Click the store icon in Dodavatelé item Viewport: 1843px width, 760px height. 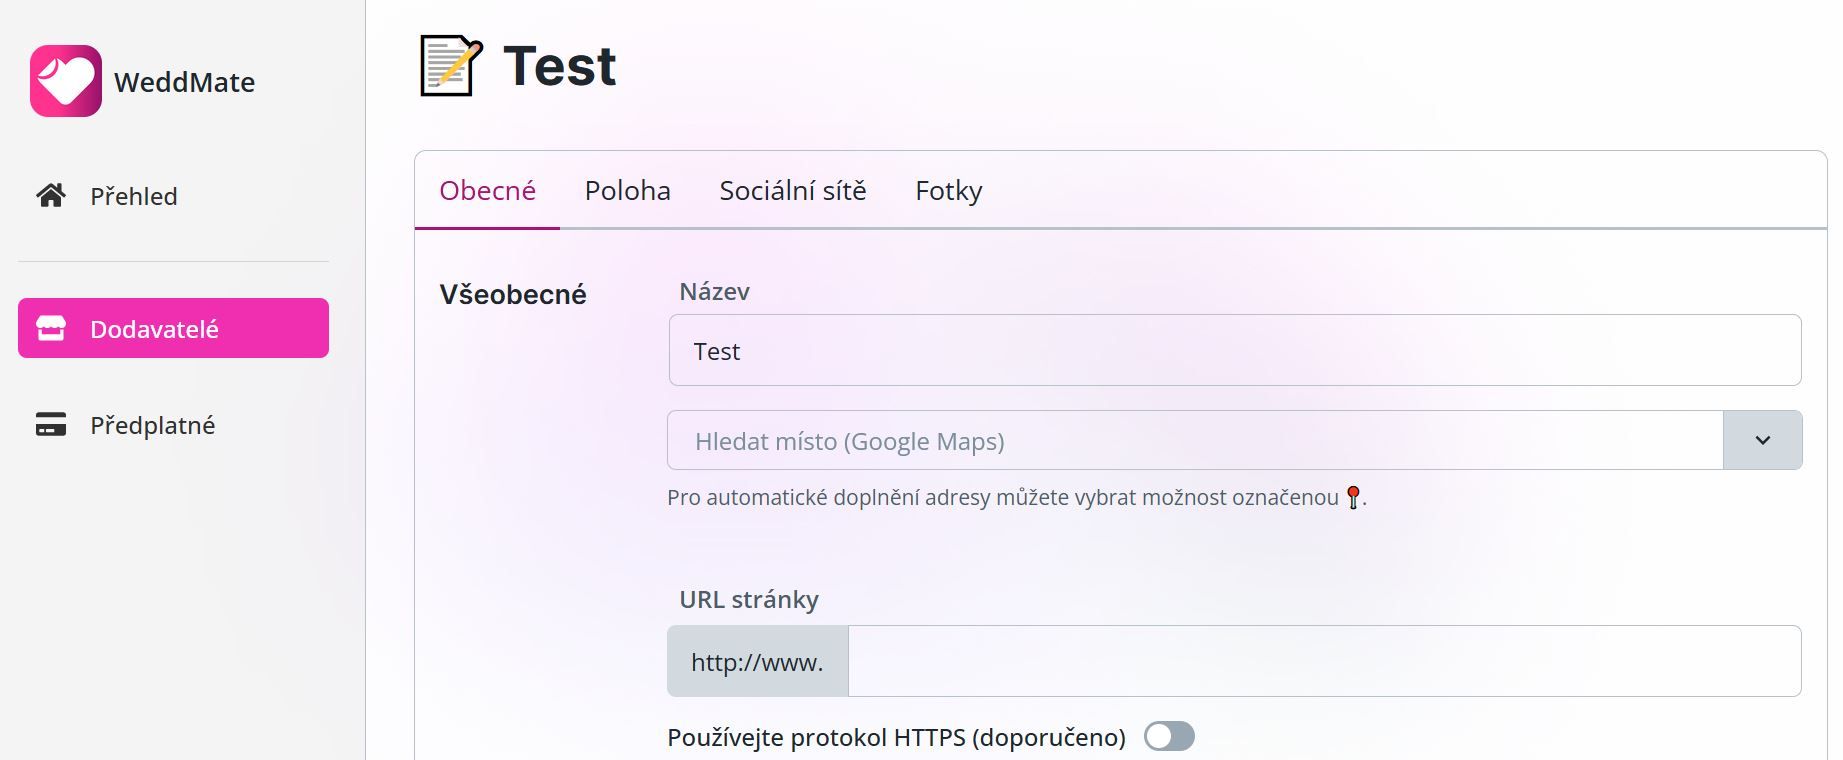(x=51, y=328)
